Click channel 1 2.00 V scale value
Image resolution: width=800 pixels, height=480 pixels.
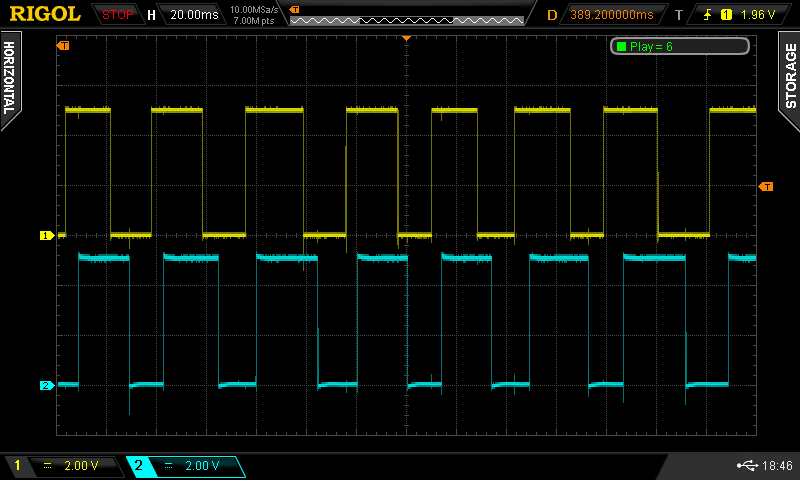click(81, 466)
